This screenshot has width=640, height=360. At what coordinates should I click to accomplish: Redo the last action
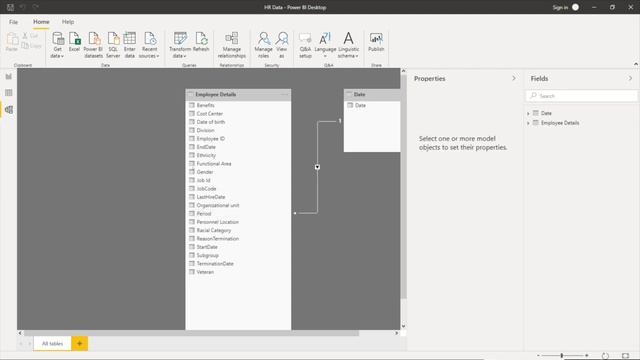[x=36, y=7]
